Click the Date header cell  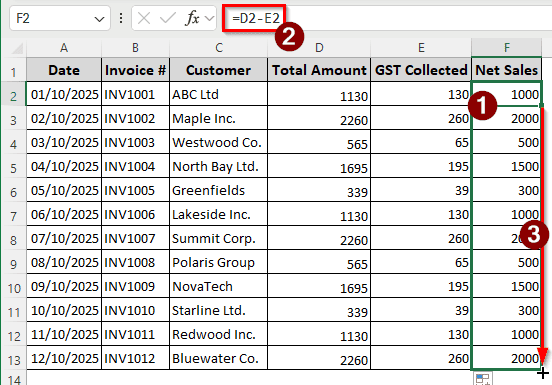coord(64,70)
